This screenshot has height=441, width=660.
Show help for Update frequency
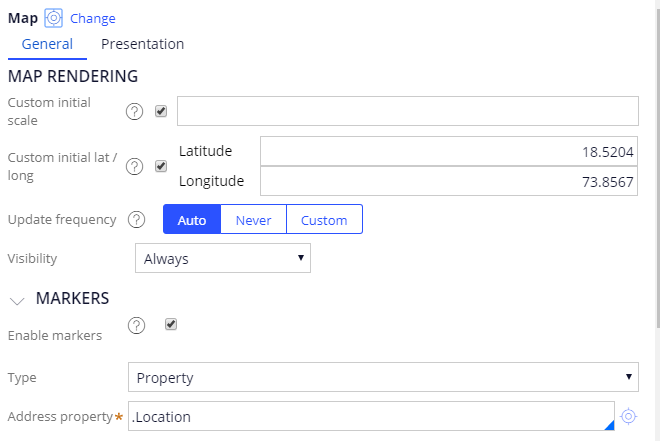(x=136, y=220)
